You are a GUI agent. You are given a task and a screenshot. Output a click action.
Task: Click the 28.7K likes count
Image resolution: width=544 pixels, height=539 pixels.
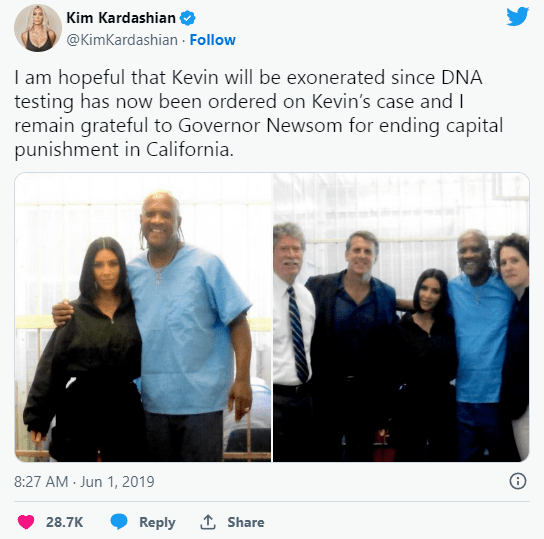(x=65, y=522)
